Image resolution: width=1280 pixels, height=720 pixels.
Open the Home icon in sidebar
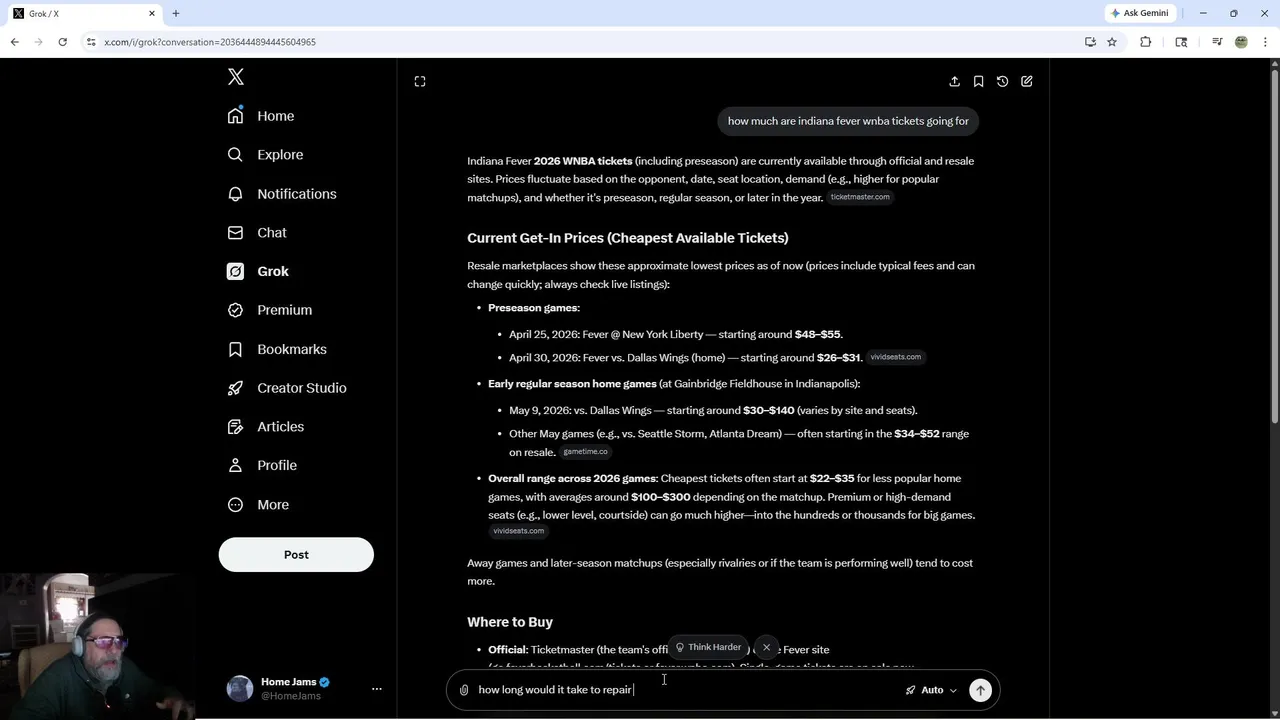click(x=235, y=116)
